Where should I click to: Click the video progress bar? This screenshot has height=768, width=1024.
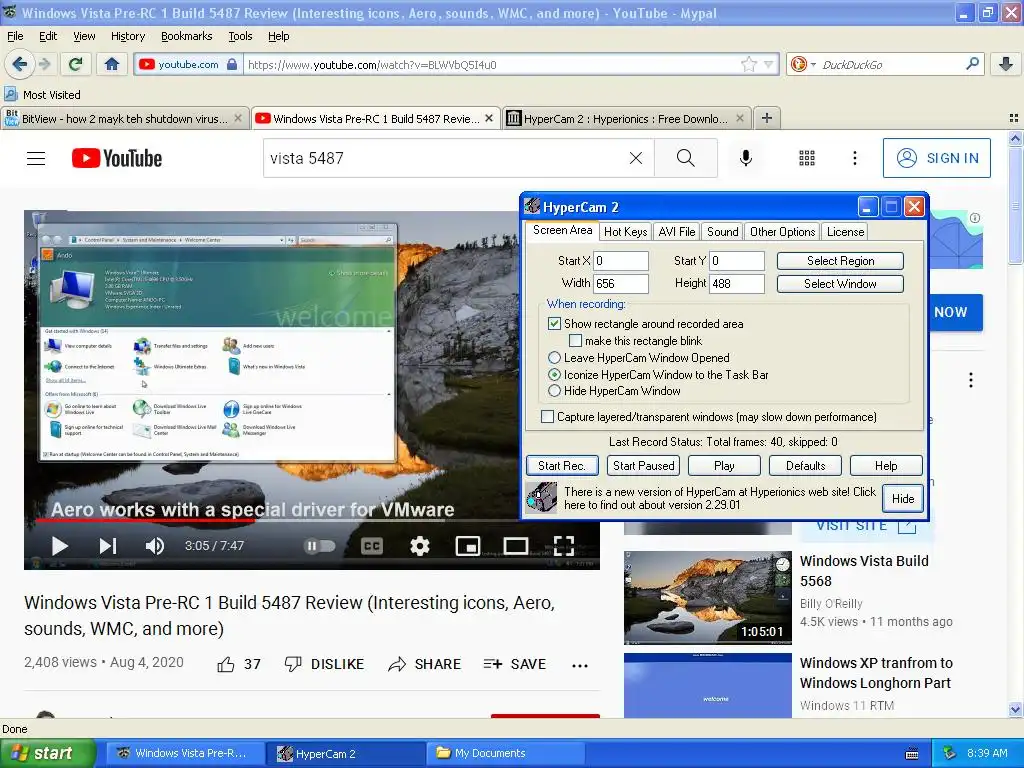click(x=312, y=520)
